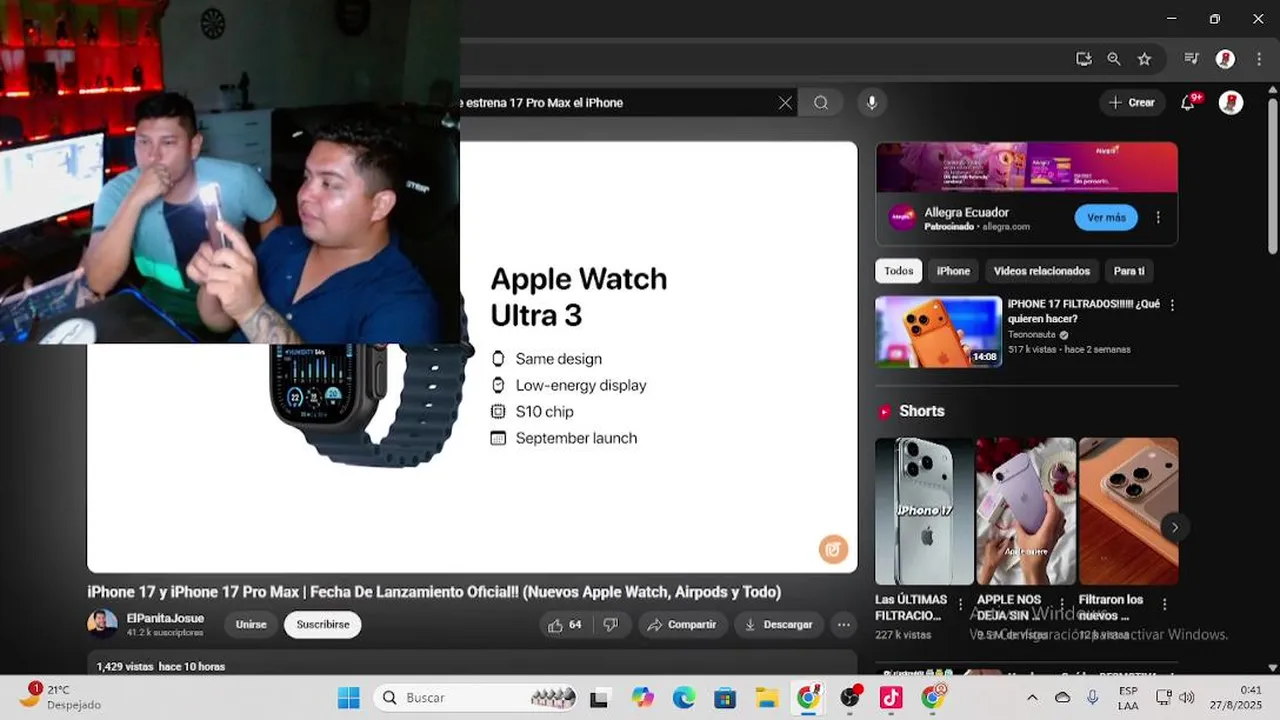Show hidden system tray icons

point(1032,697)
